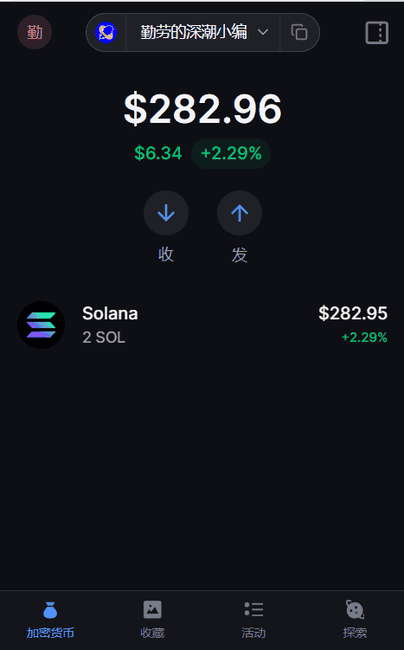Click the $282.96 total balance

coord(203,109)
